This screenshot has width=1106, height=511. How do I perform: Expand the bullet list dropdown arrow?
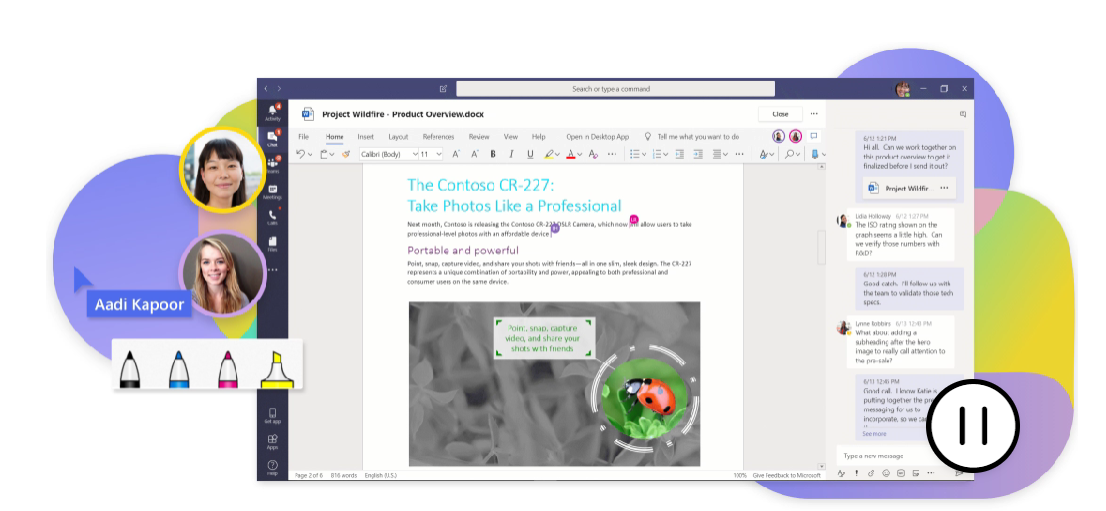tap(646, 154)
